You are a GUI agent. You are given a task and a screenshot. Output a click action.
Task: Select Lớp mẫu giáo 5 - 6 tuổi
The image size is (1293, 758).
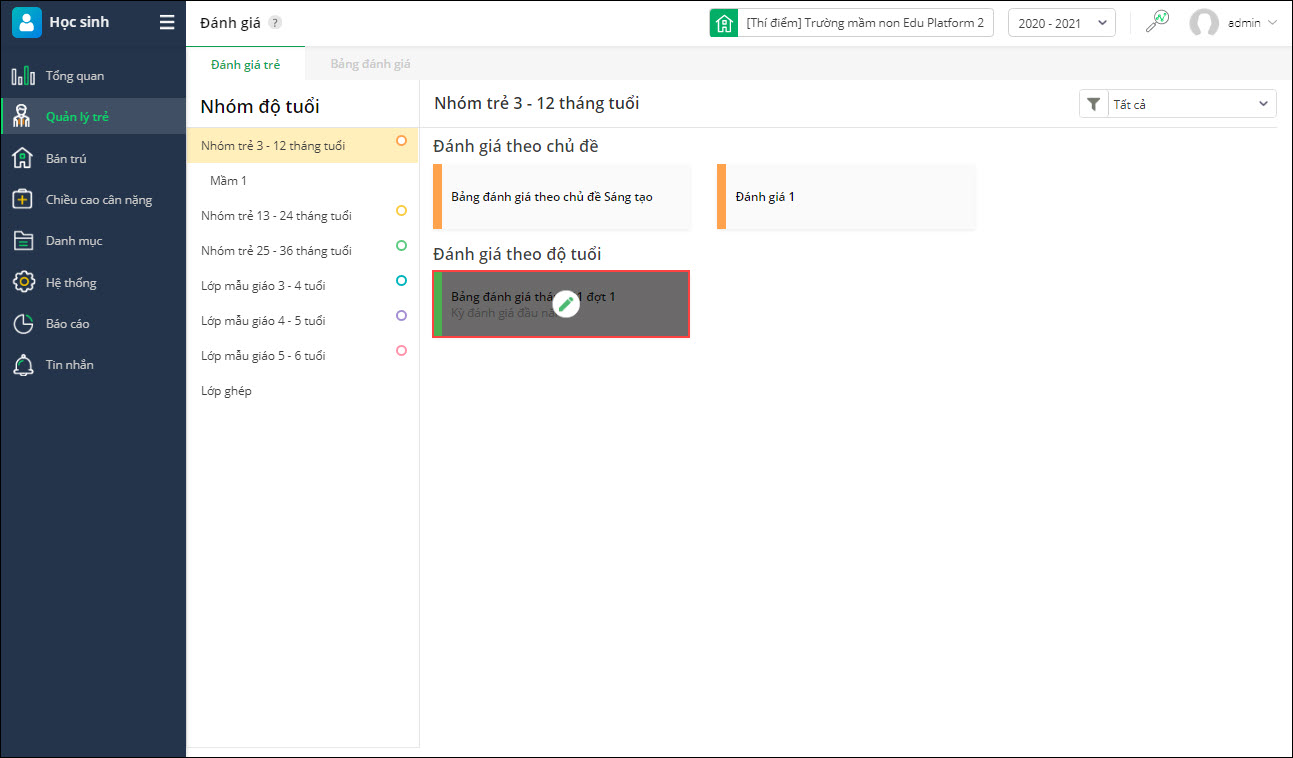click(x=302, y=356)
